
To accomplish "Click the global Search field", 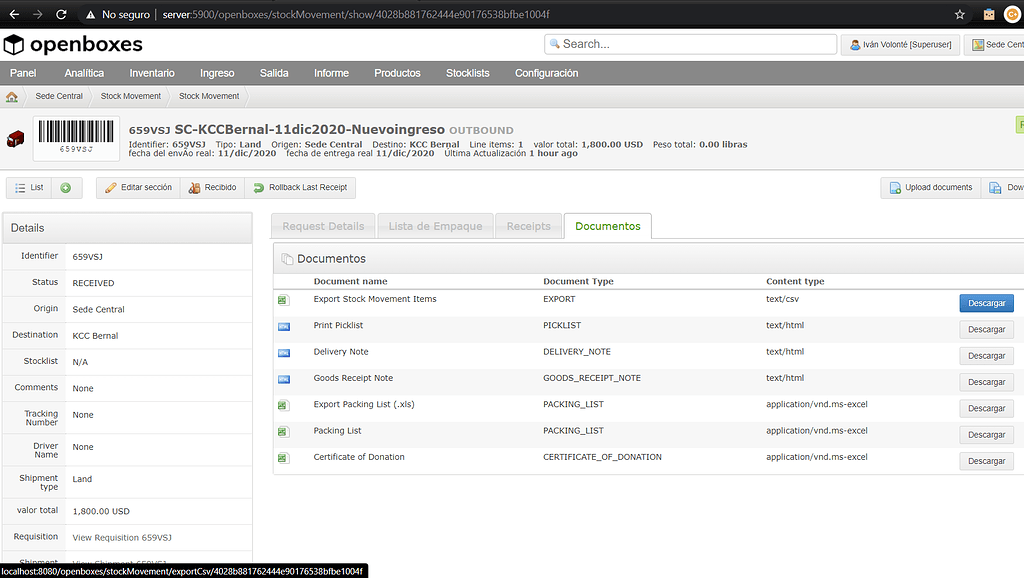I will [690, 44].
